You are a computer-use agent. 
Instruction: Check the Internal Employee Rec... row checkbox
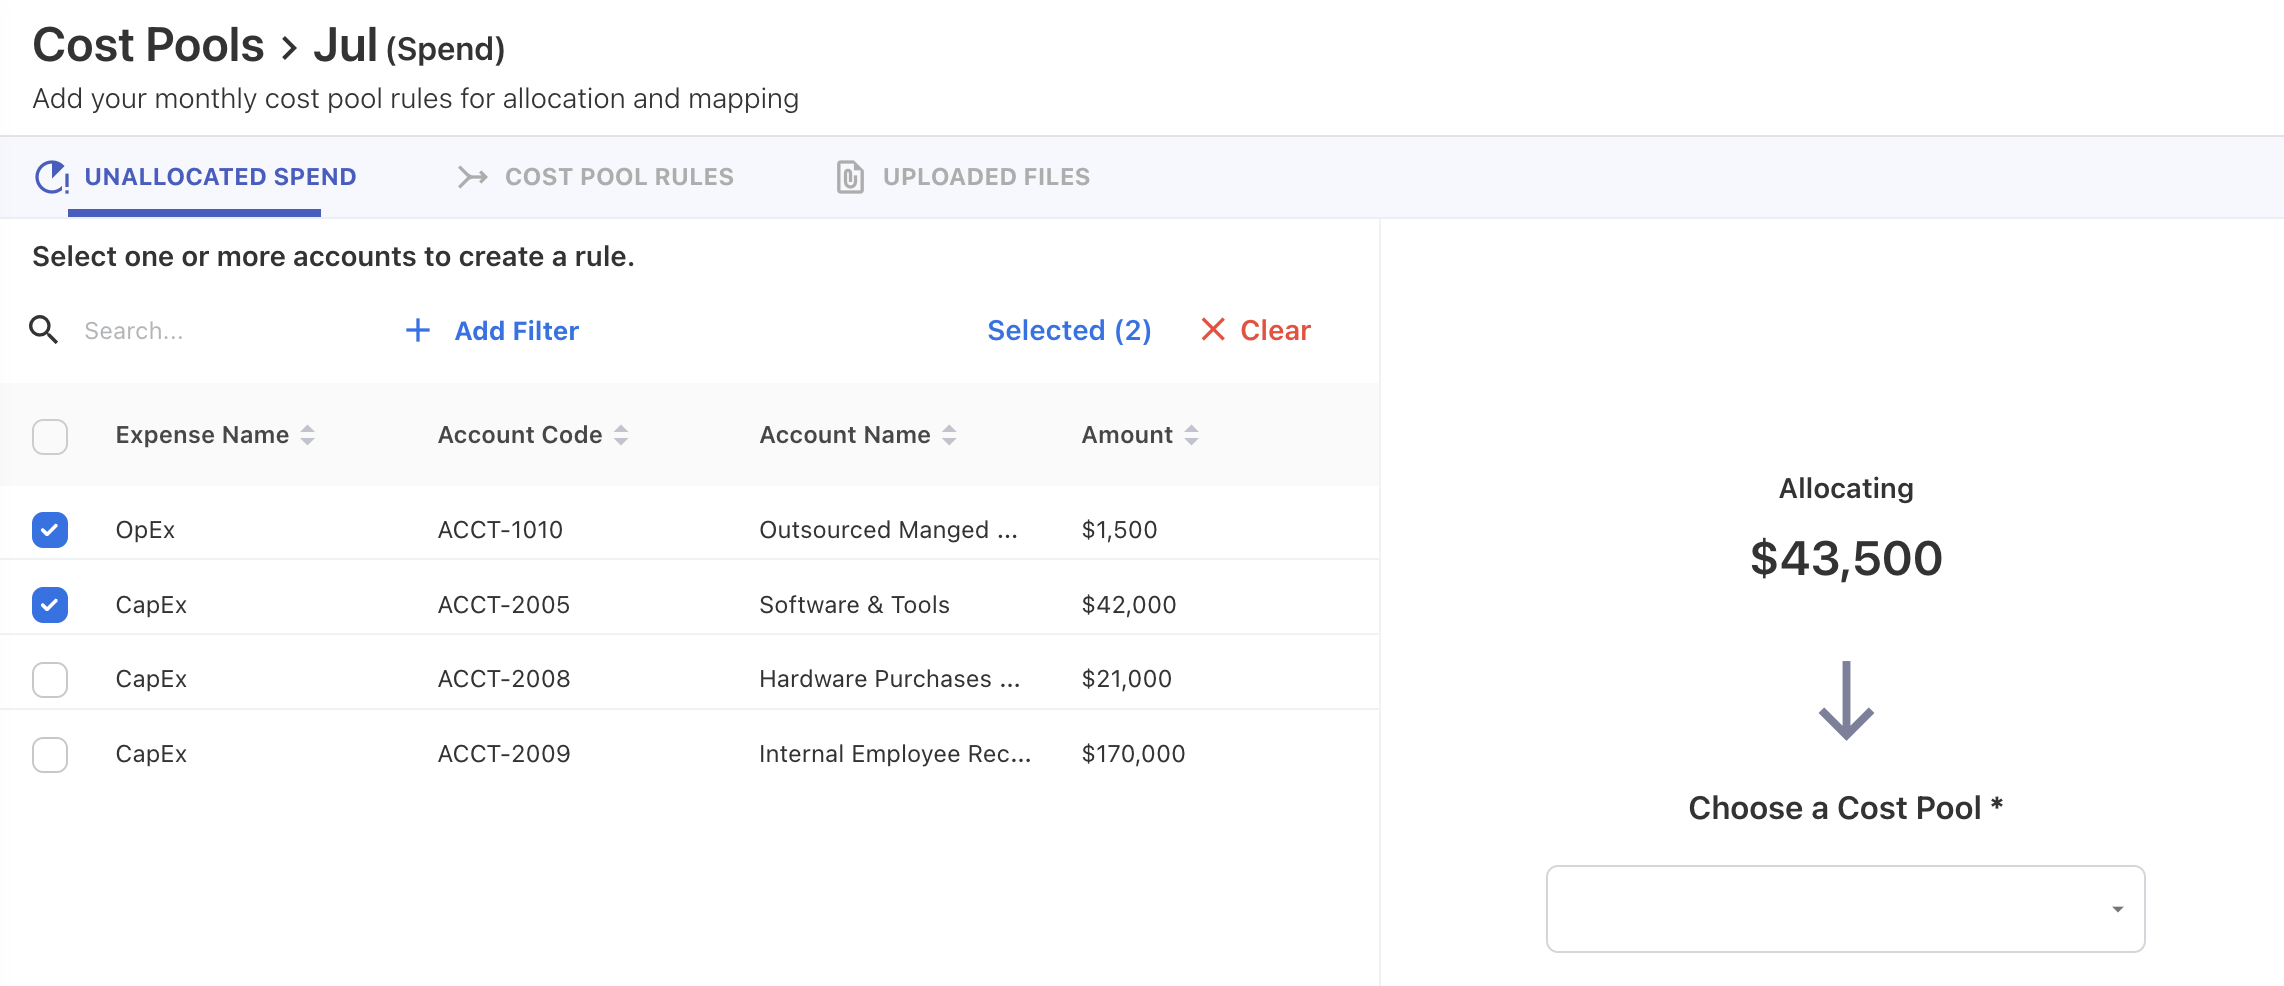tap(50, 755)
